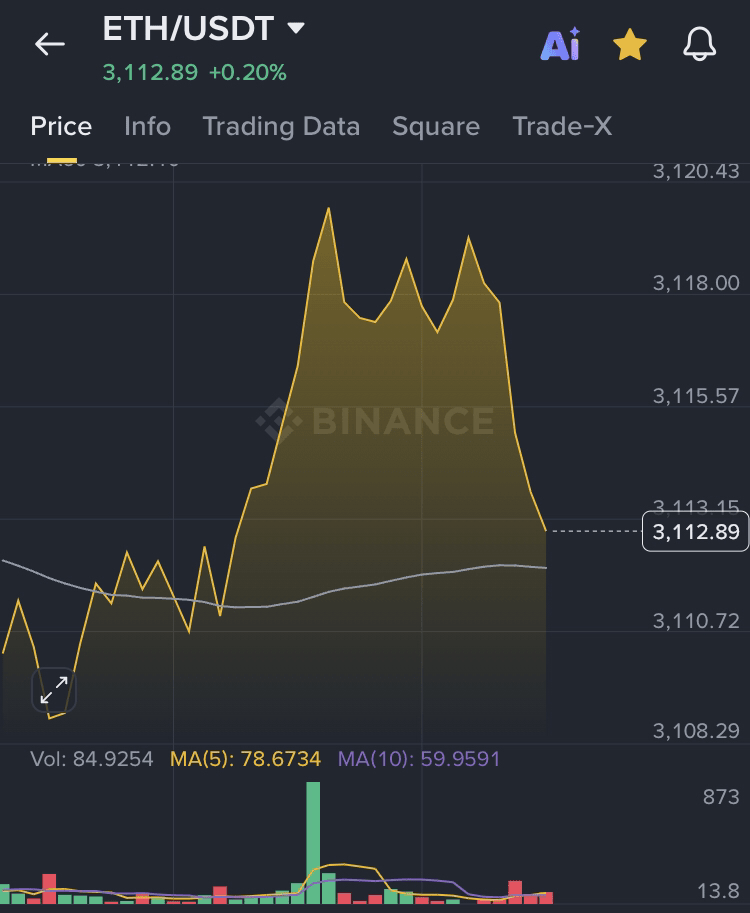Viewport: 750px width, 913px height.
Task: Expand chart to fullscreen icon
Action: point(54,689)
